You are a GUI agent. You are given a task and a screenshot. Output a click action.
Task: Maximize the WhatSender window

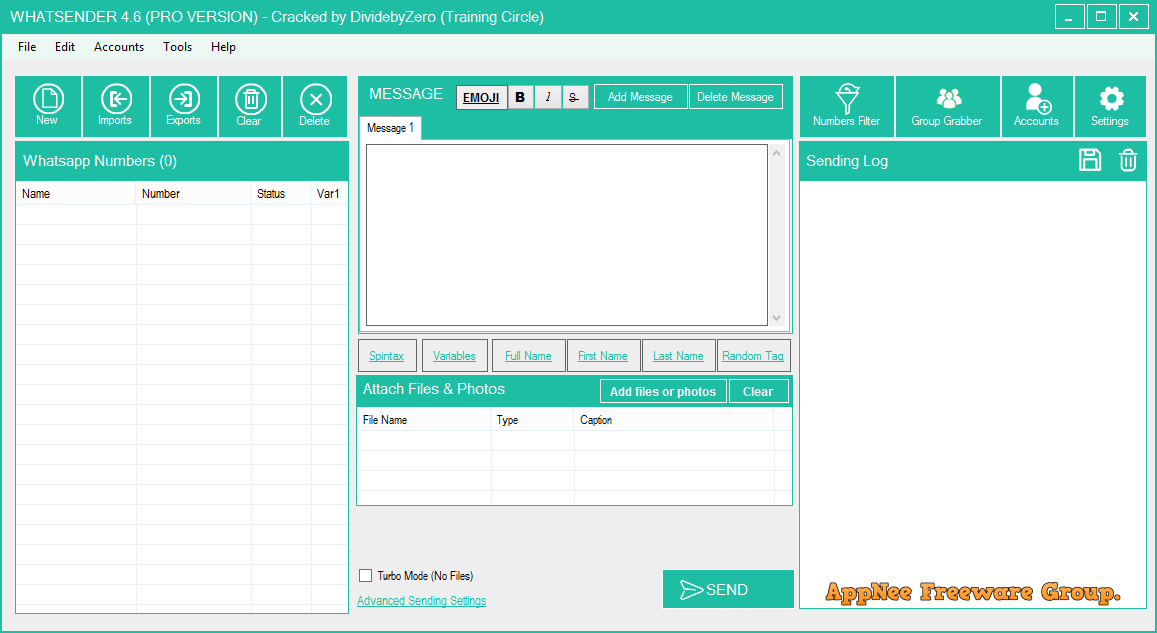click(x=1101, y=16)
